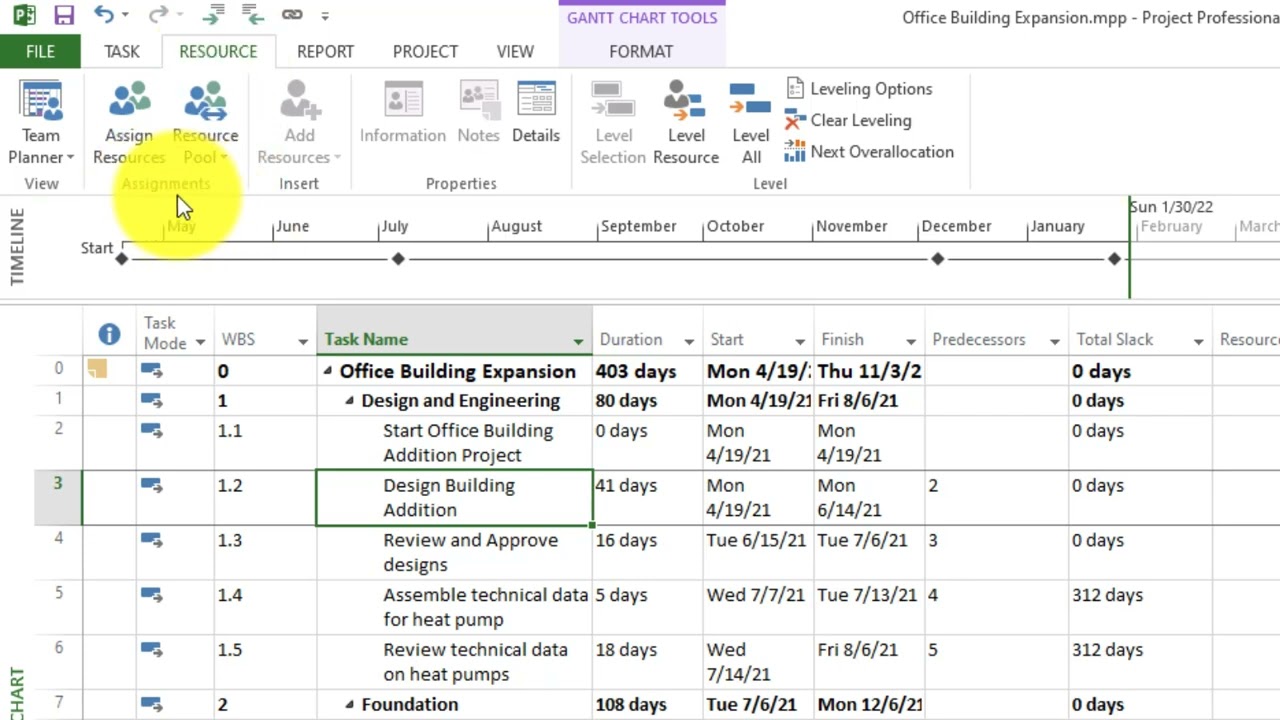Switch to the TASK tab

click(x=122, y=51)
